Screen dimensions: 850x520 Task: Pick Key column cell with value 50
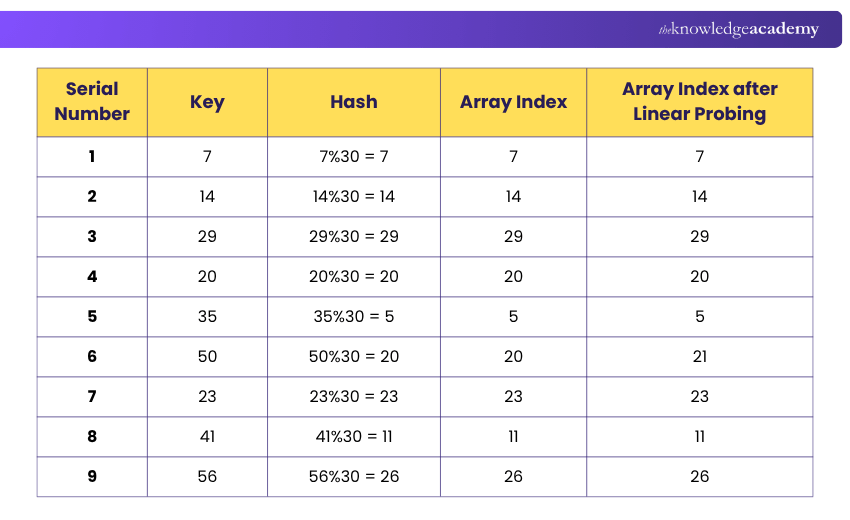pyautogui.click(x=207, y=357)
